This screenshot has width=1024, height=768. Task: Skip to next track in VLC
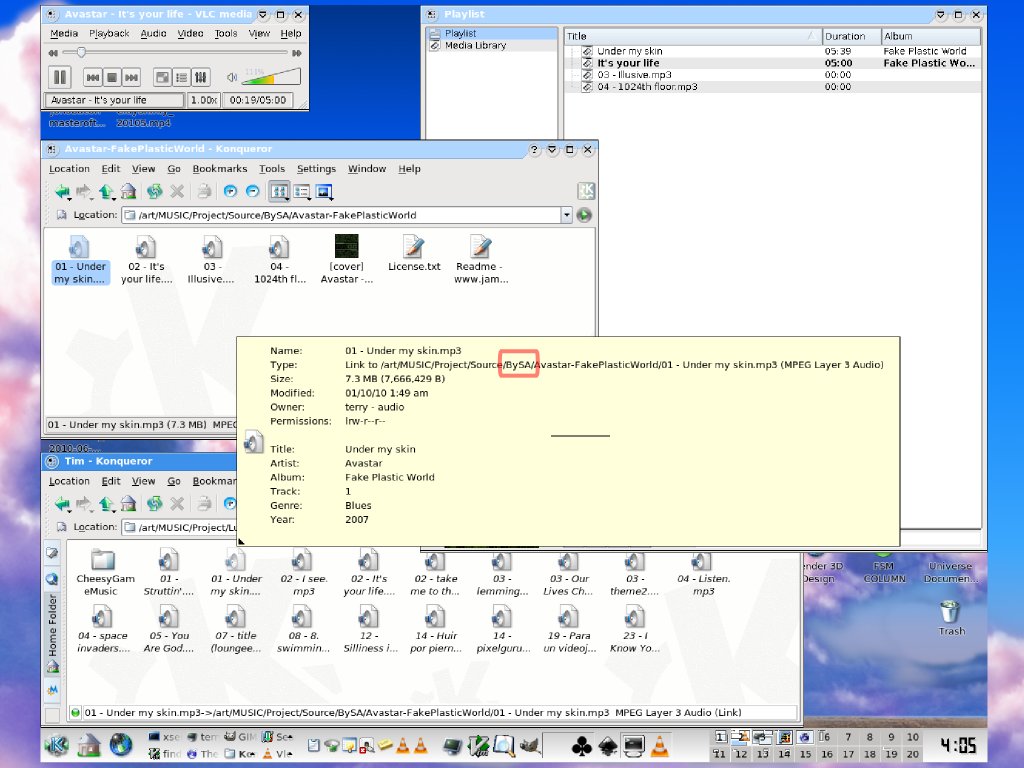[131, 78]
